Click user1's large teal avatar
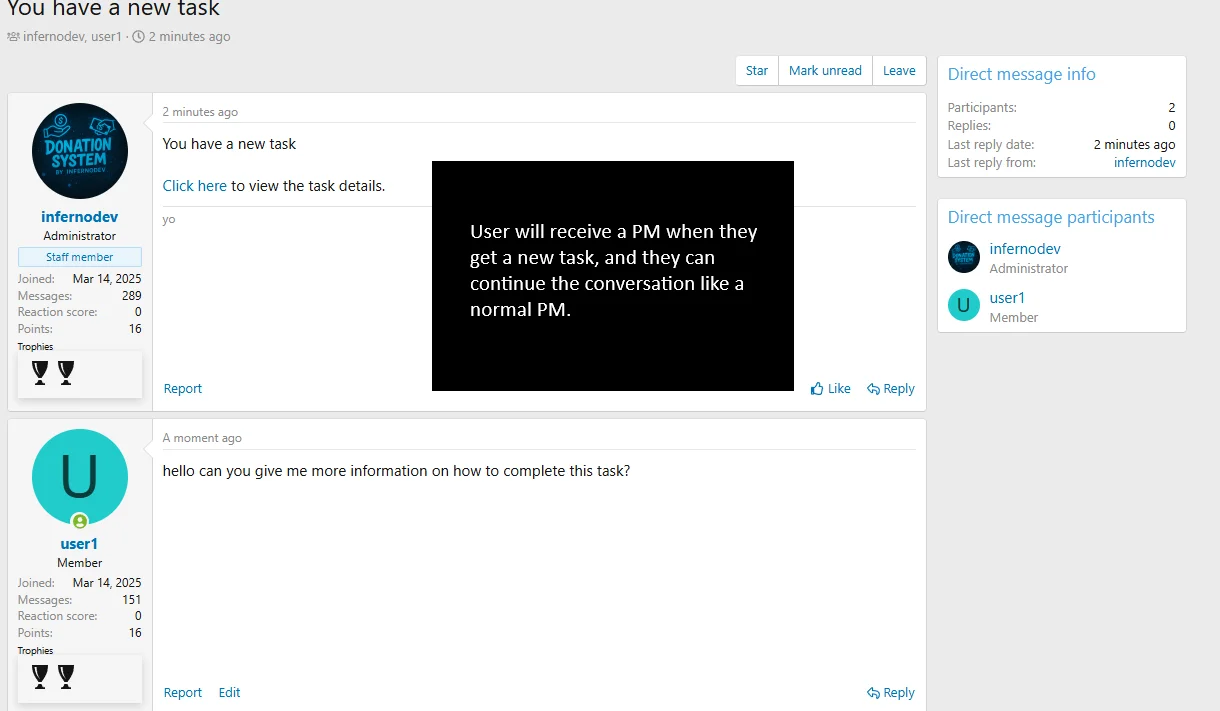The height and width of the screenshot is (711, 1220). pyautogui.click(x=80, y=477)
